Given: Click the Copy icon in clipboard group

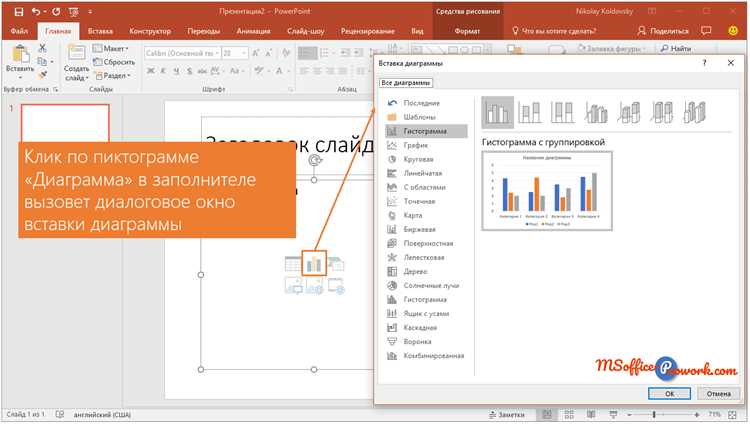Looking at the screenshot, I should pyautogui.click(x=42, y=62).
